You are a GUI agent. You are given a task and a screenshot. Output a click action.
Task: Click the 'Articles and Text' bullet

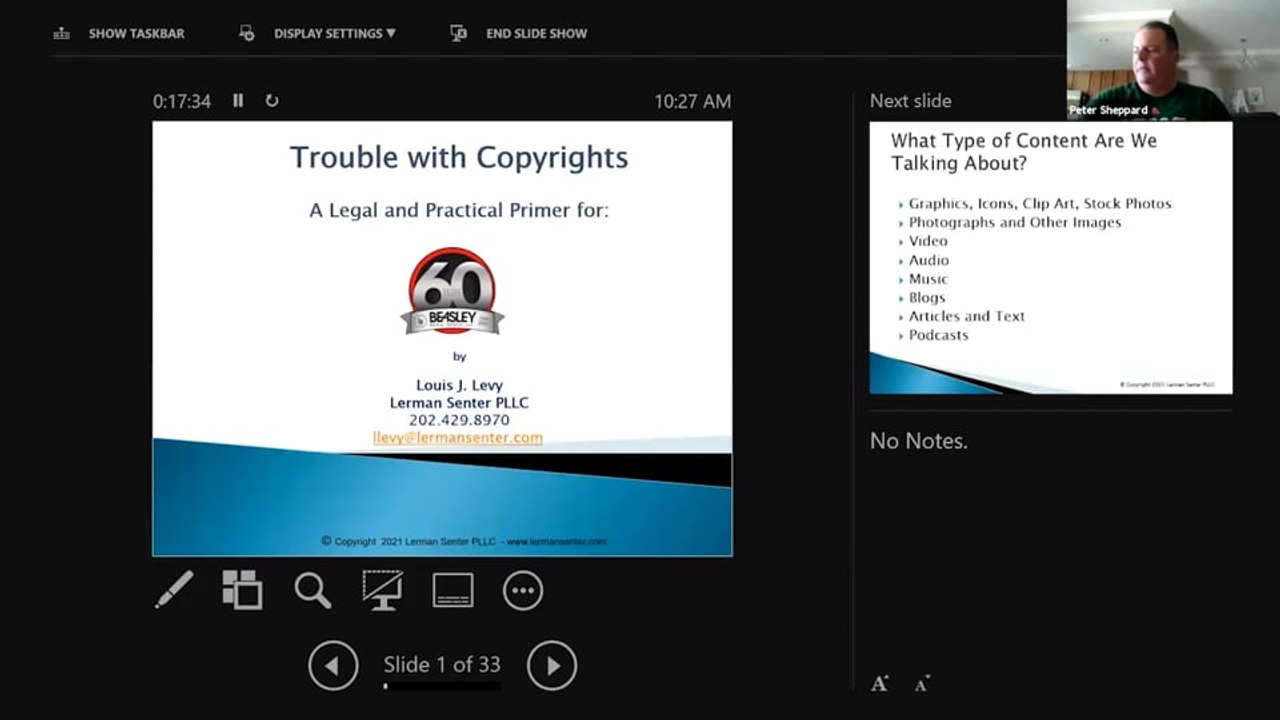tap(967, 316)
